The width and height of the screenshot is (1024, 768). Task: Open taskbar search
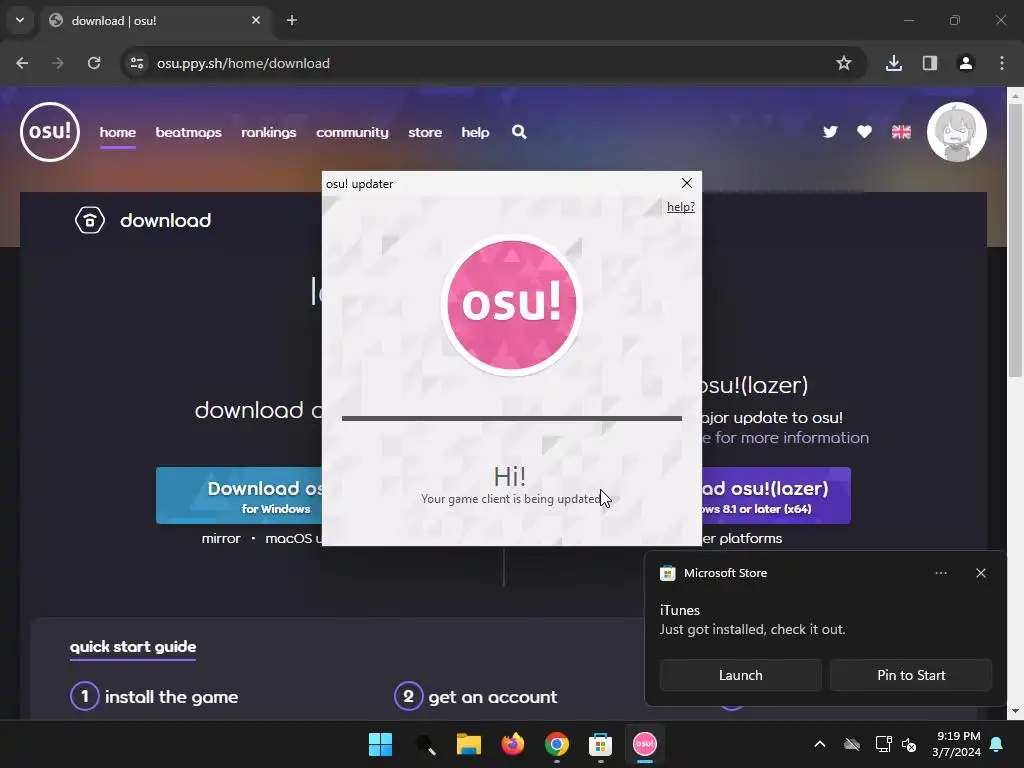425,744
